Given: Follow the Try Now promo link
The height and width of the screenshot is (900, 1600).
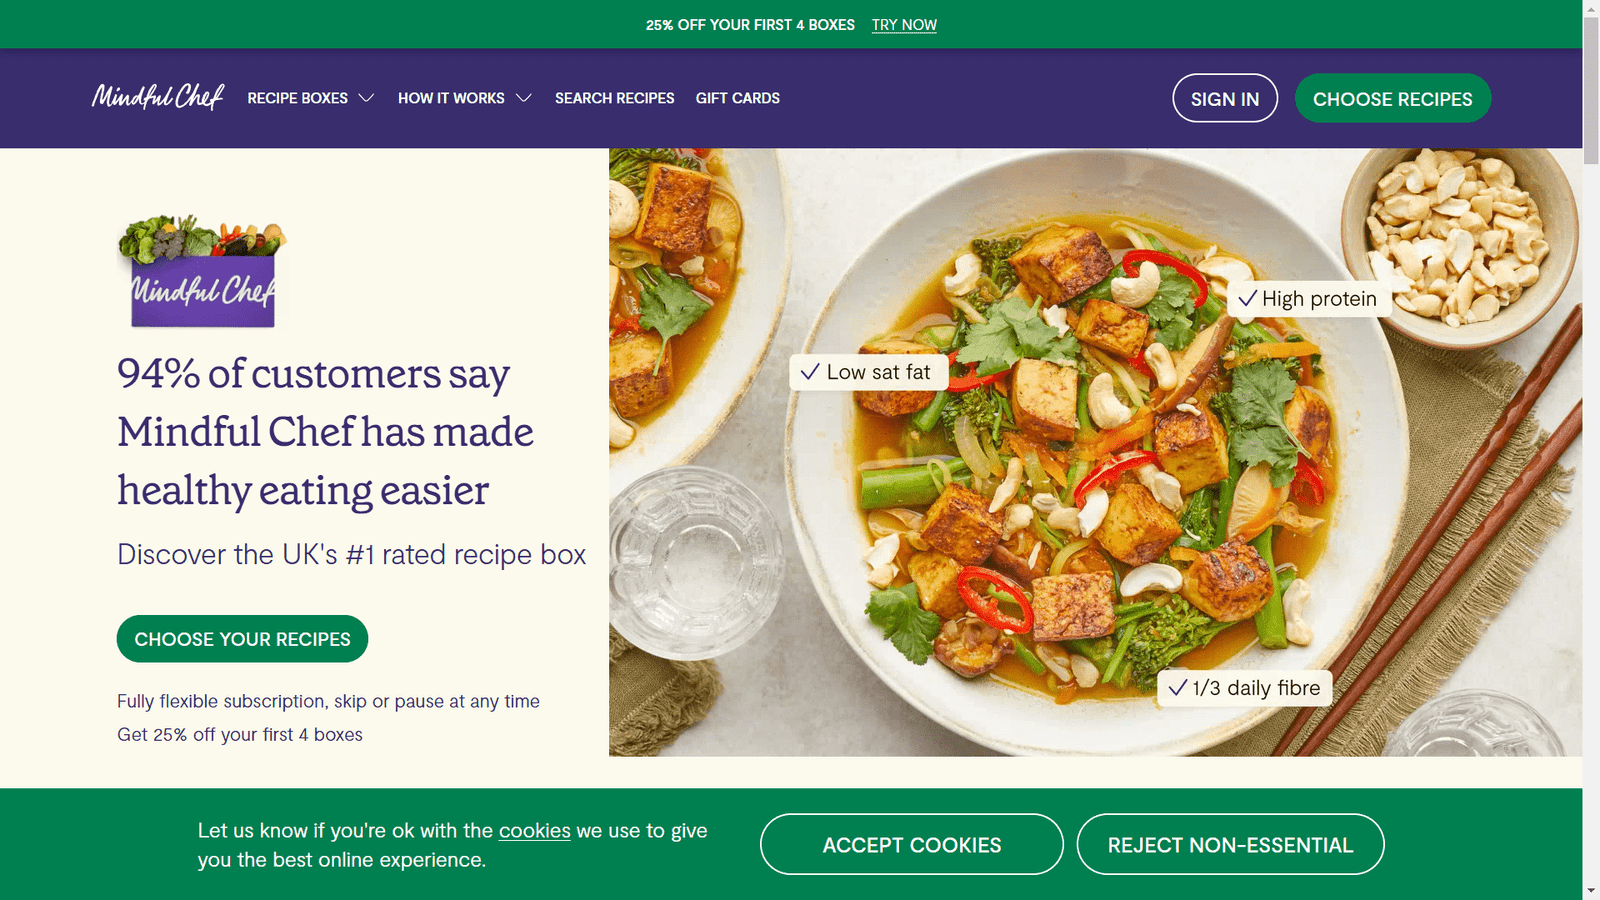Looking at the screenshot, I should (x=904, y=25).
